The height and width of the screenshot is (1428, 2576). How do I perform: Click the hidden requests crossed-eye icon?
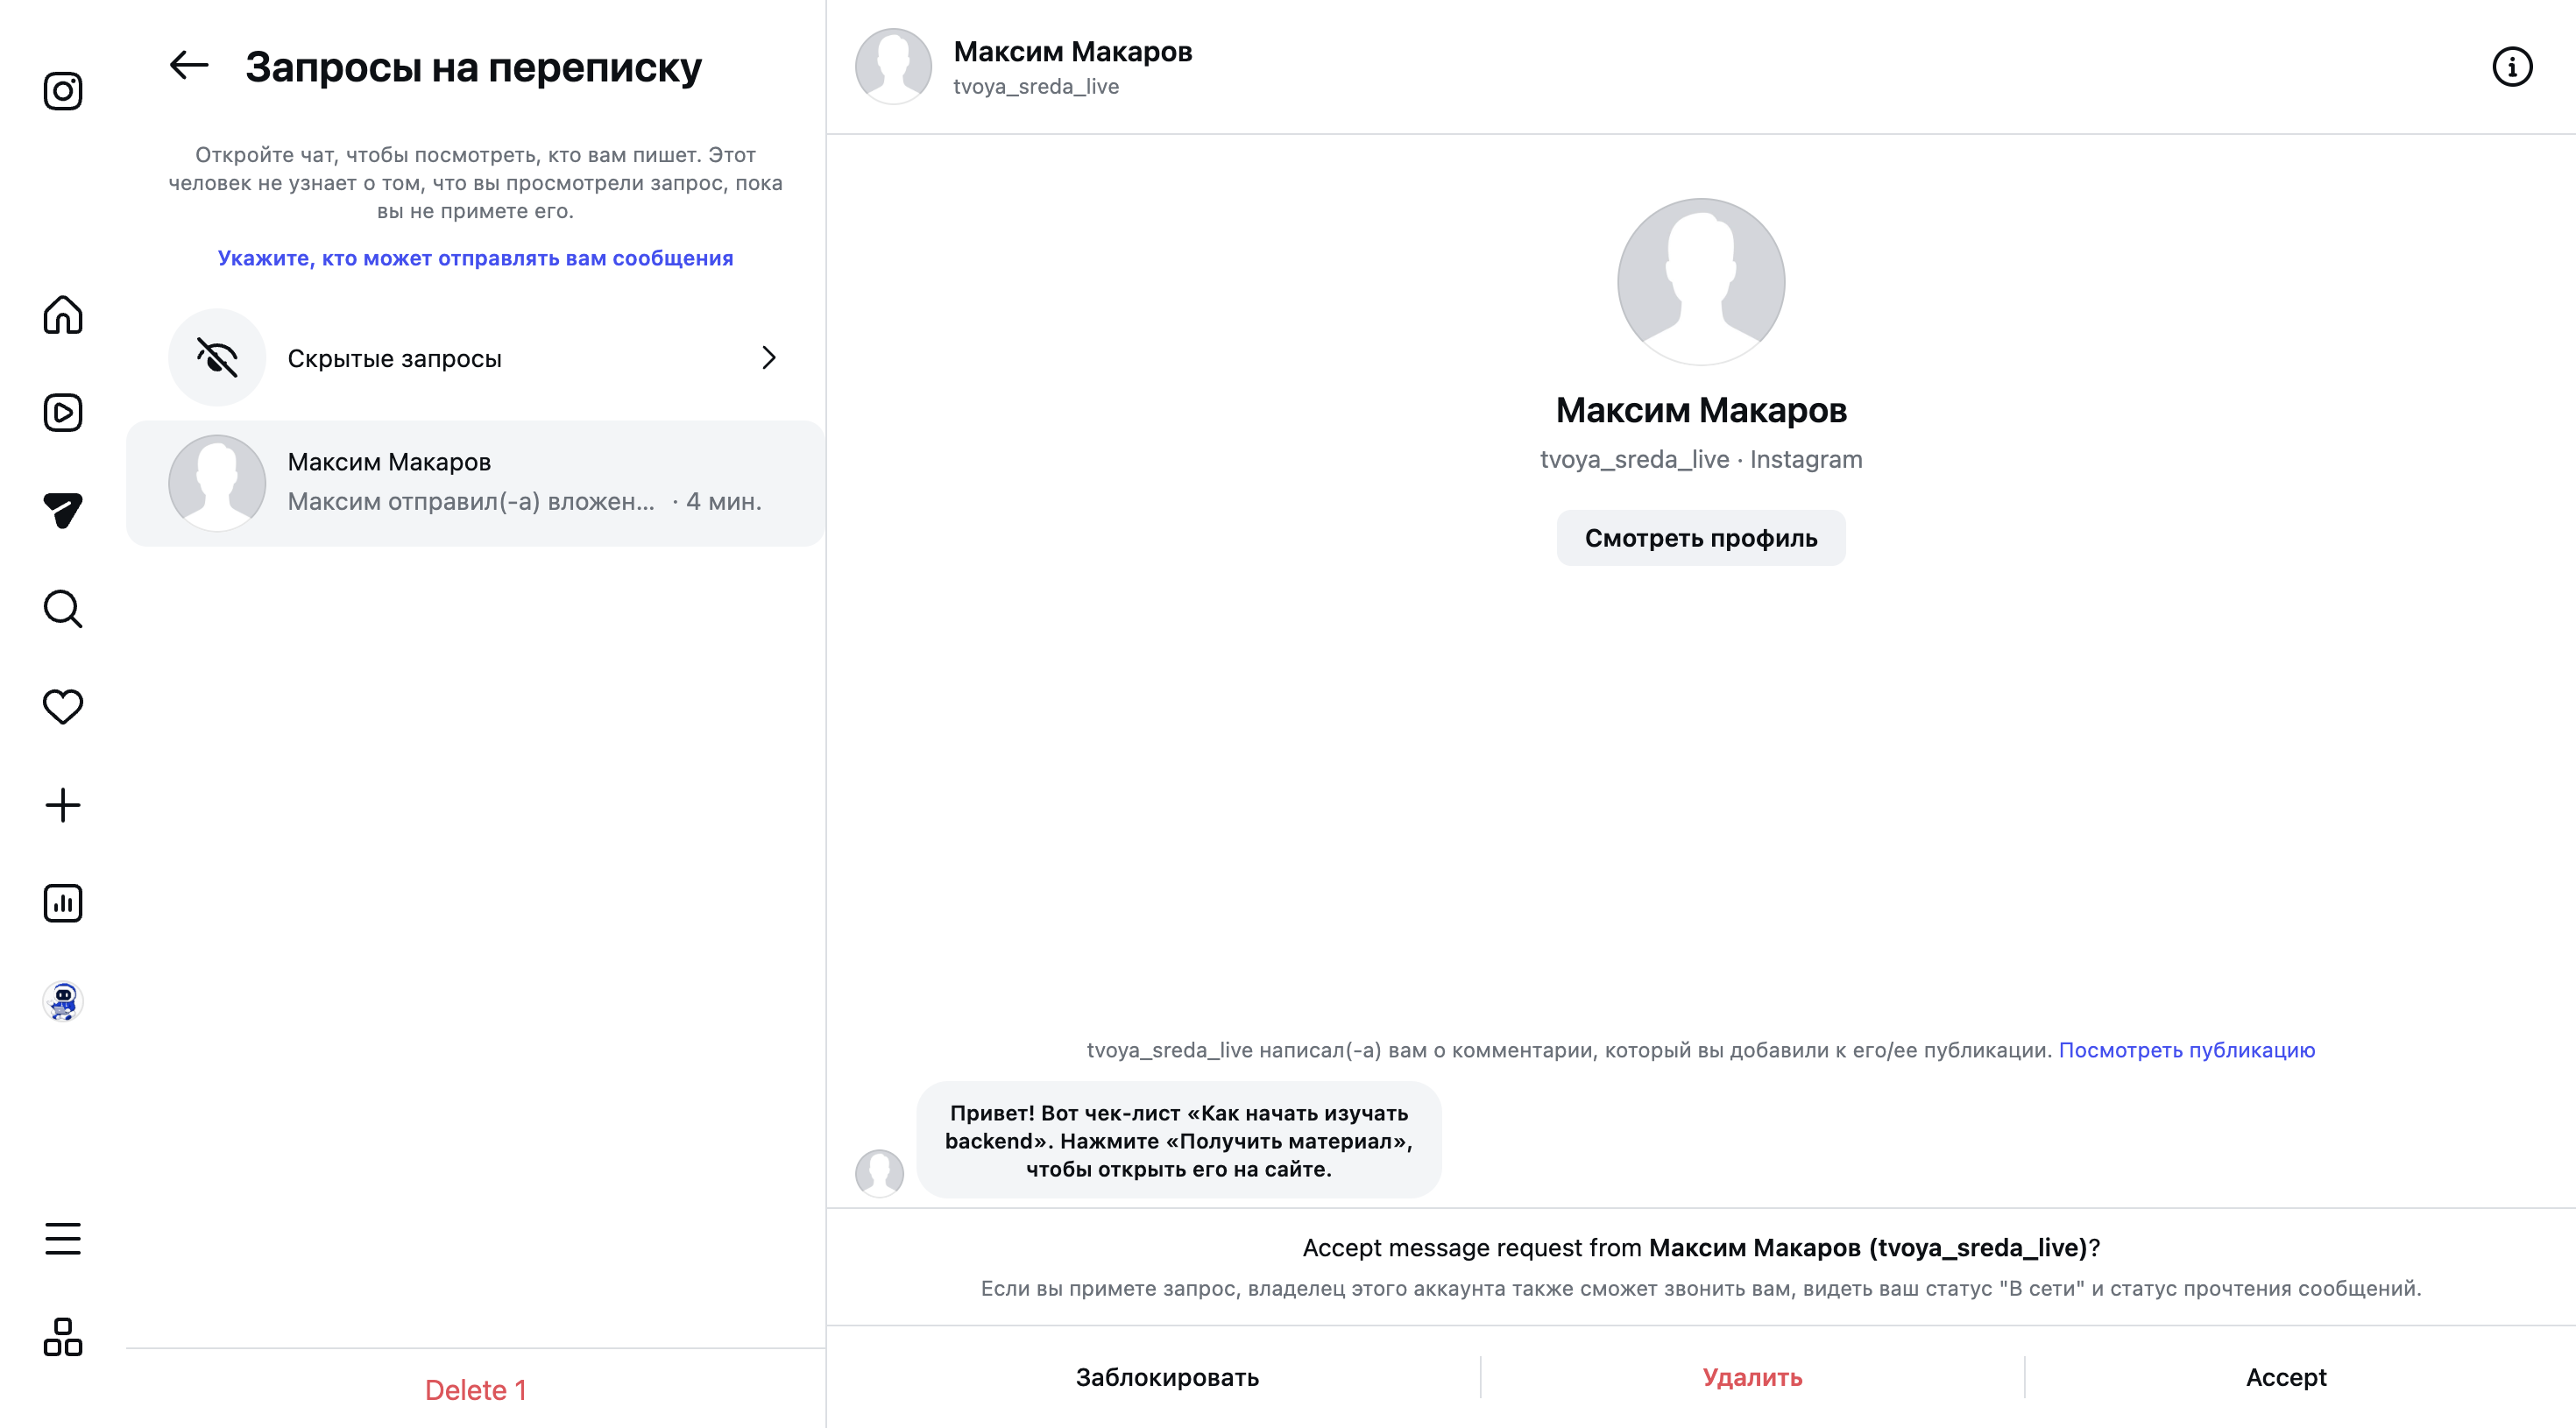(x=217, y=357)
